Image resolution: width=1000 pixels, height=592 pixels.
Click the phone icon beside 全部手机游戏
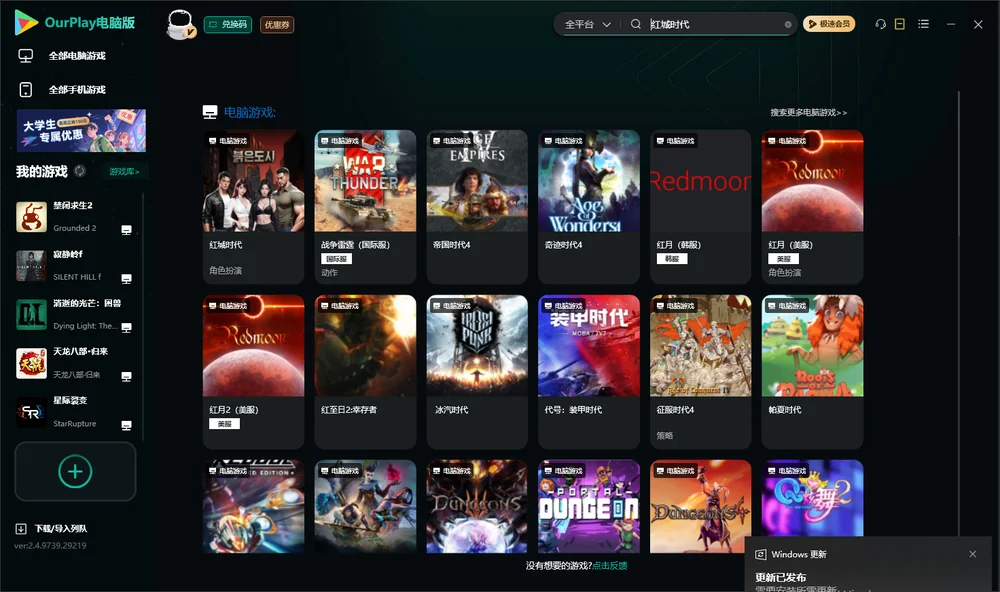[x=26, y=90]
